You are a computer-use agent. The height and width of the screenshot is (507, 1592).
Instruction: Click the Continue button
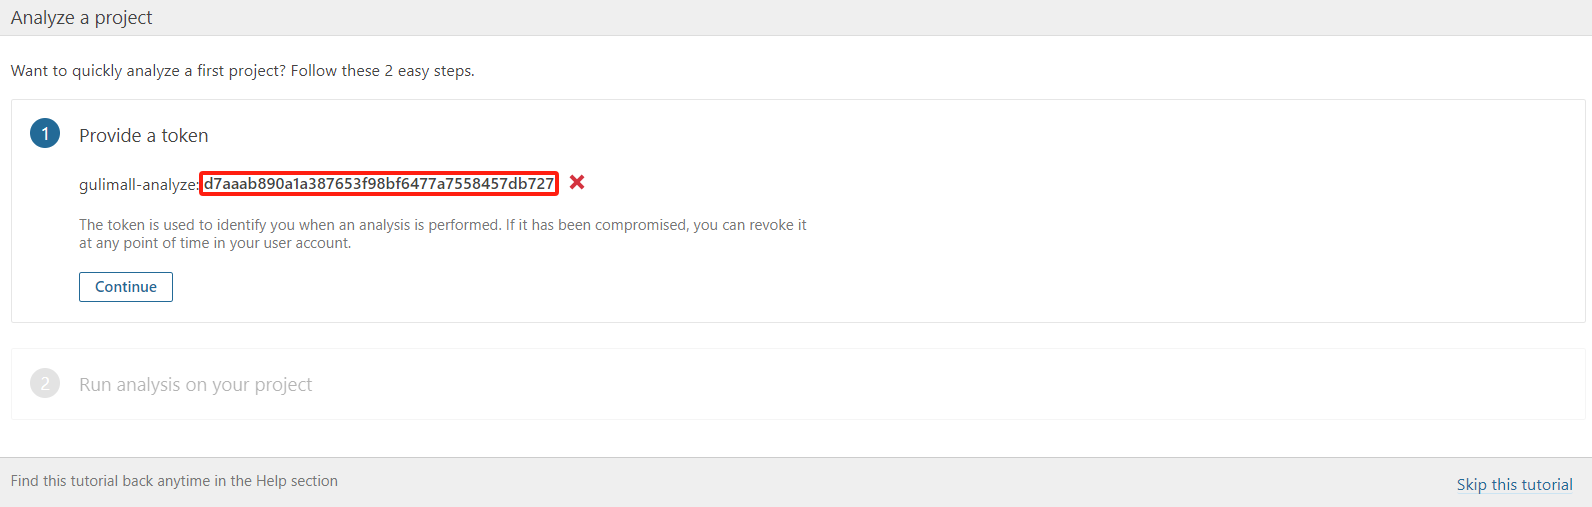click(x=126, y=287)
